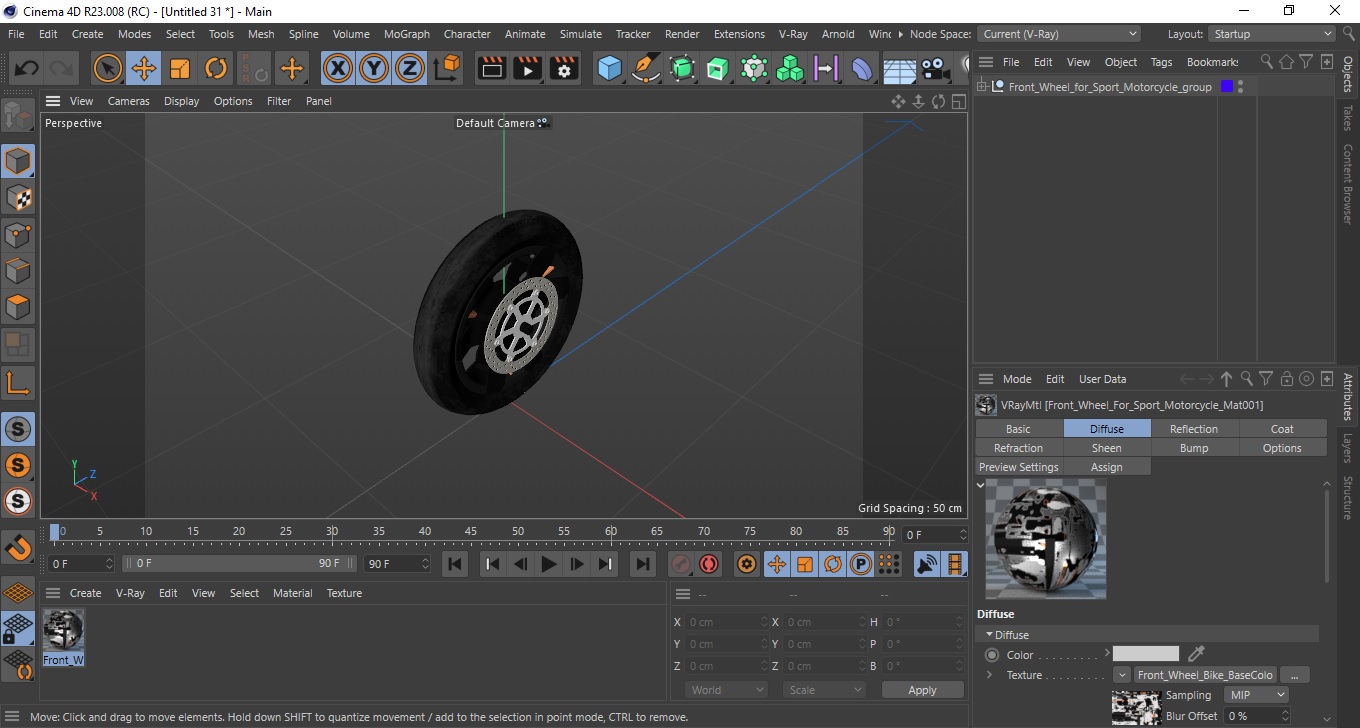The image size is (1360, 728).
Task: Click the Undo arrow icon
Action: 27,69
